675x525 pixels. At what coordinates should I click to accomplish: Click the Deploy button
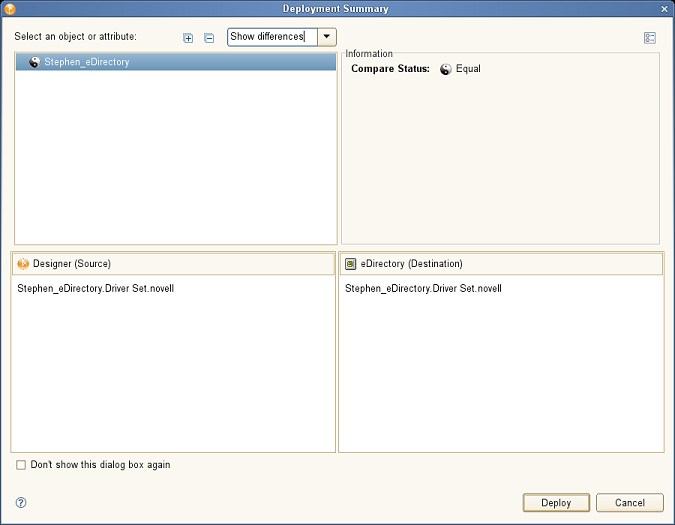click(x=556, y=503)
